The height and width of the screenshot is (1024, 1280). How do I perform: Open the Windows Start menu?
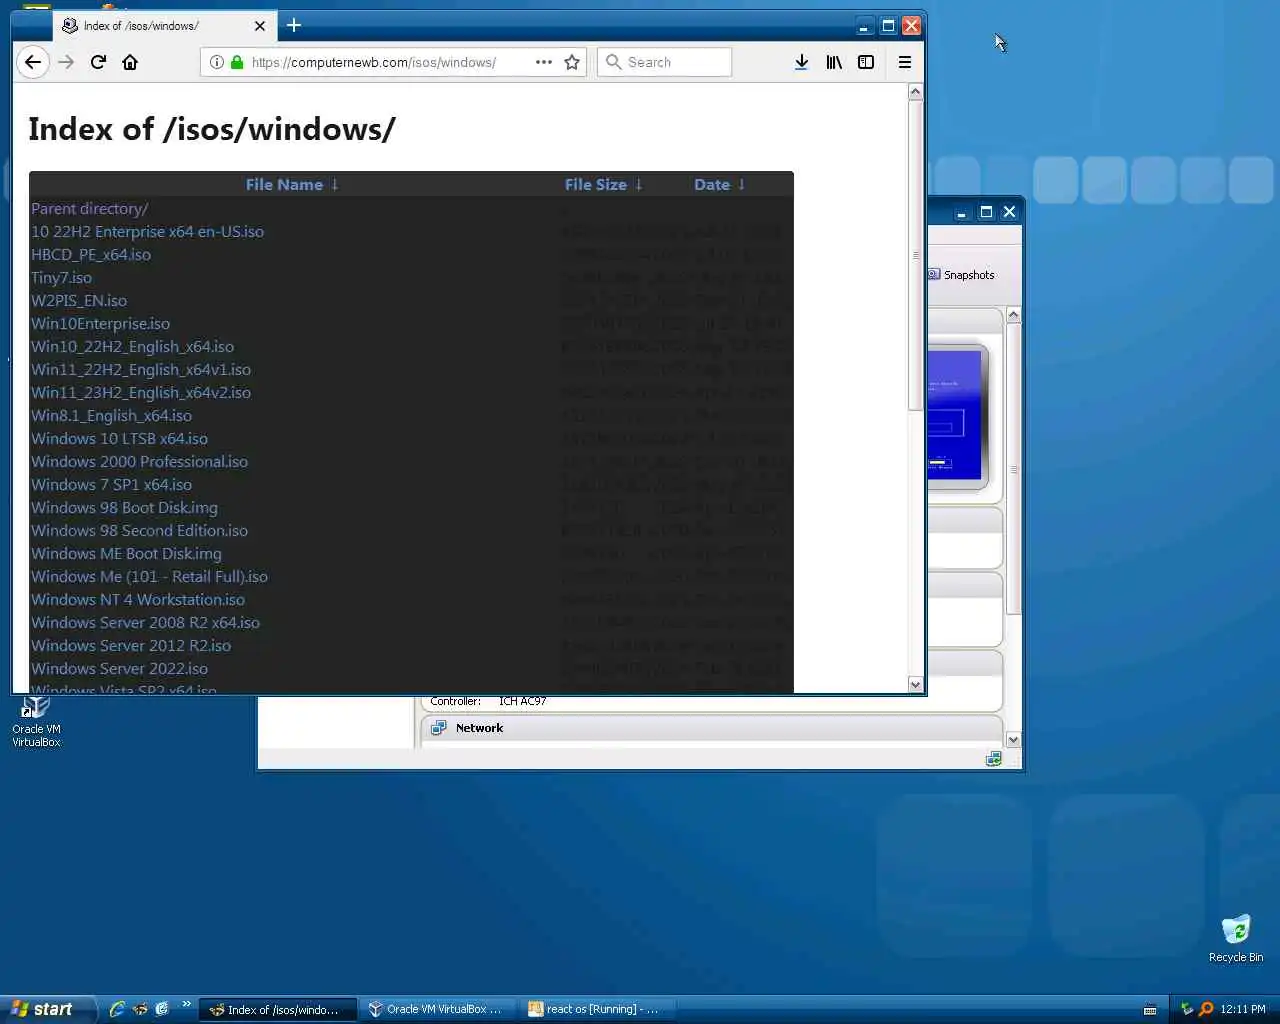point(46,1009)
